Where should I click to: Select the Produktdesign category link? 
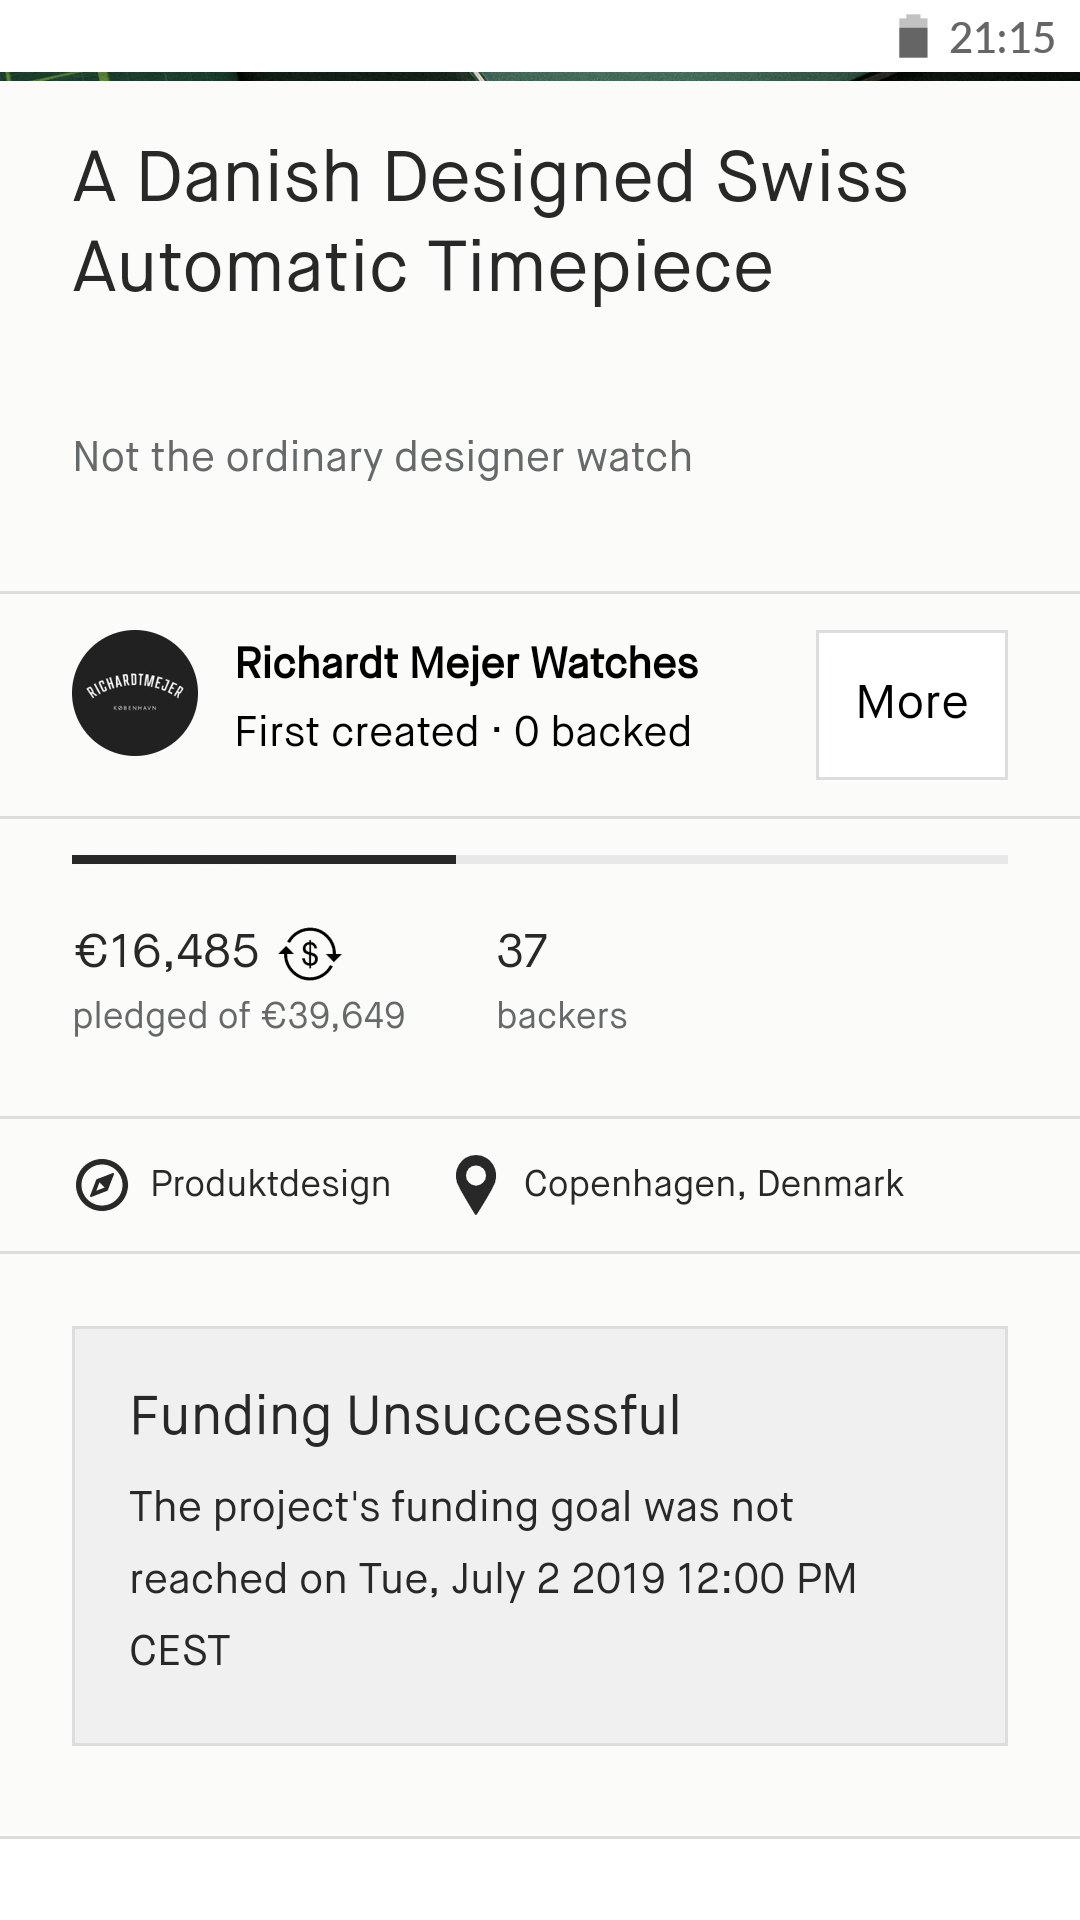pyautogui.click(x=270, y=1184)
